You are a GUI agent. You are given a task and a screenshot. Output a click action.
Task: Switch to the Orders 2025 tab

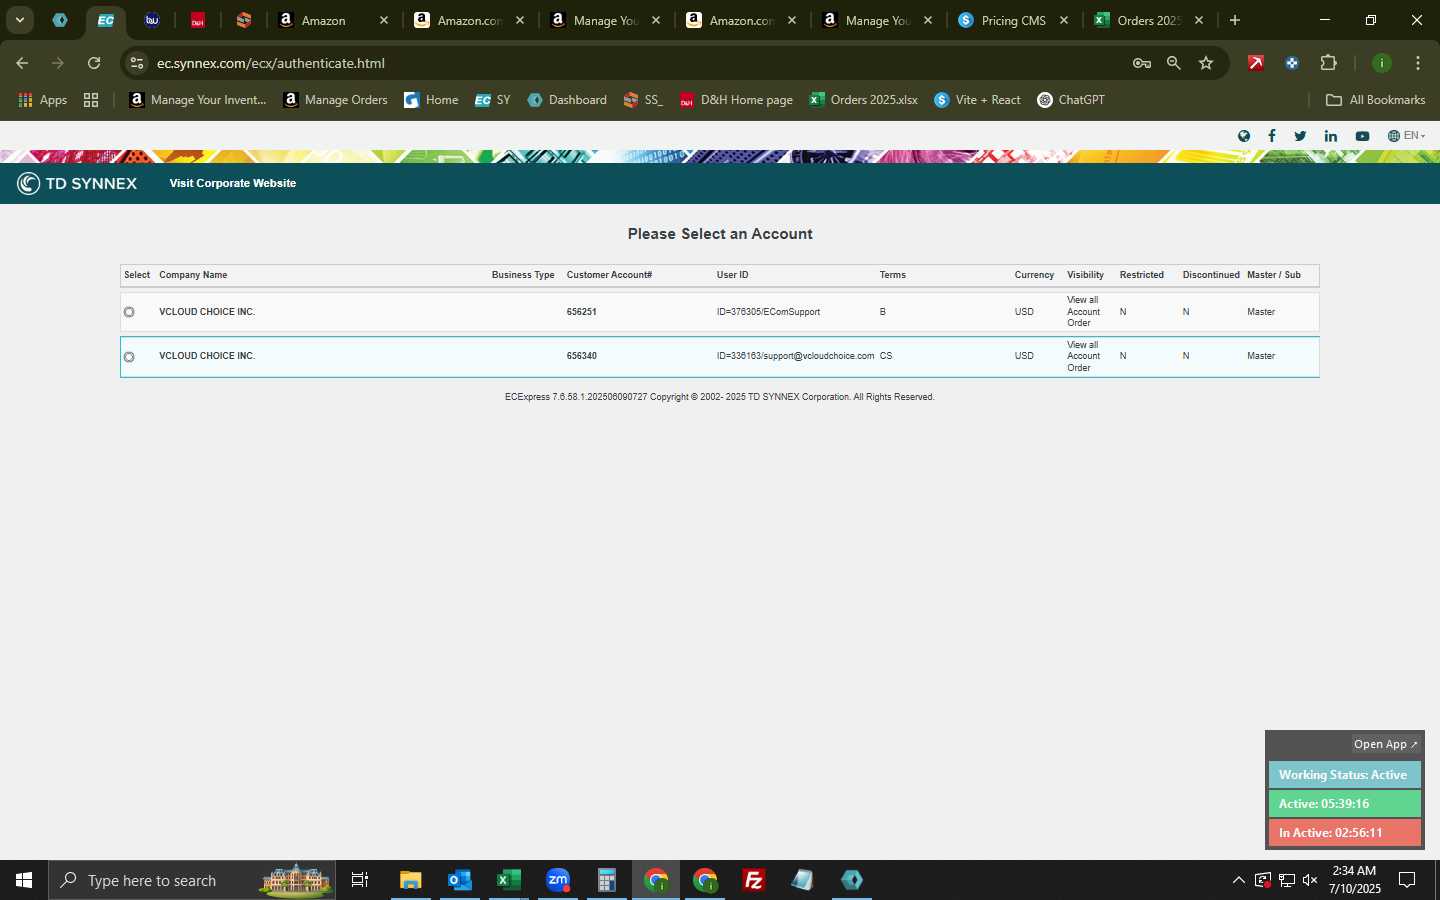(x=1150, y=20)
